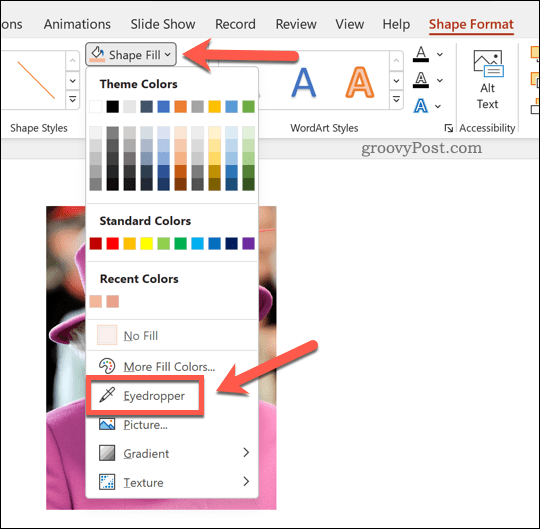Pick the gold theme color swatch
Image resolution: width=540 pixels, height=529 pixels.
214,107
